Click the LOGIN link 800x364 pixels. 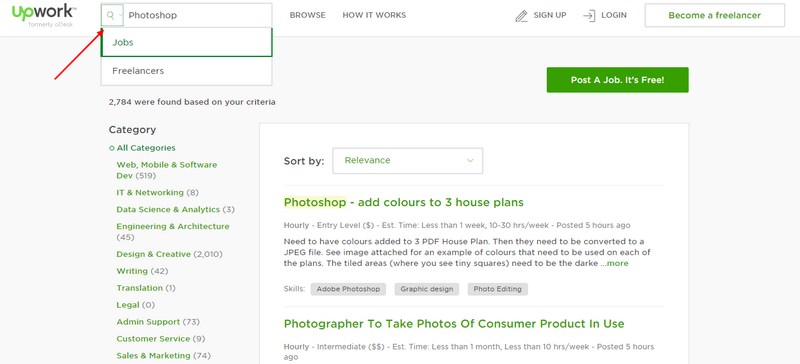(x=614, y=15)
